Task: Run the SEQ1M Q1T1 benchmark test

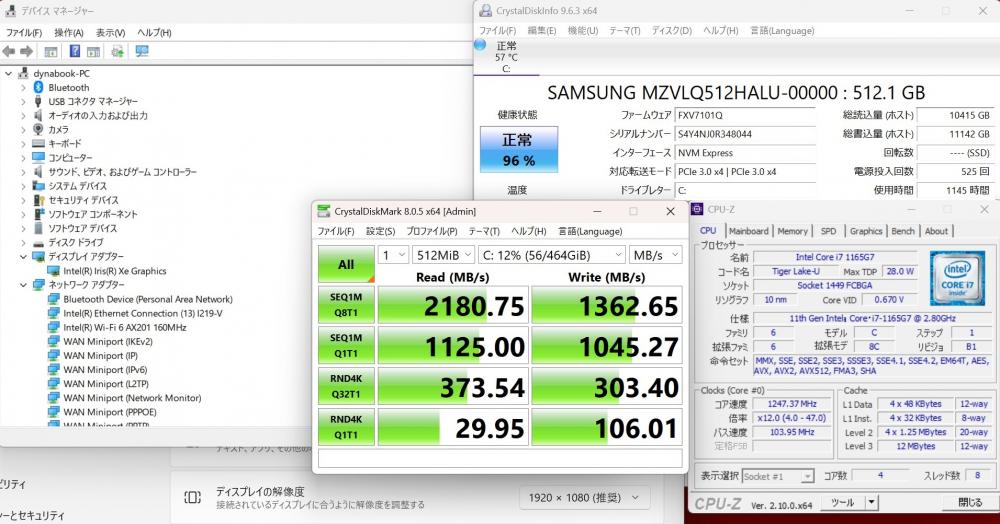Action: tap(346, 346)
